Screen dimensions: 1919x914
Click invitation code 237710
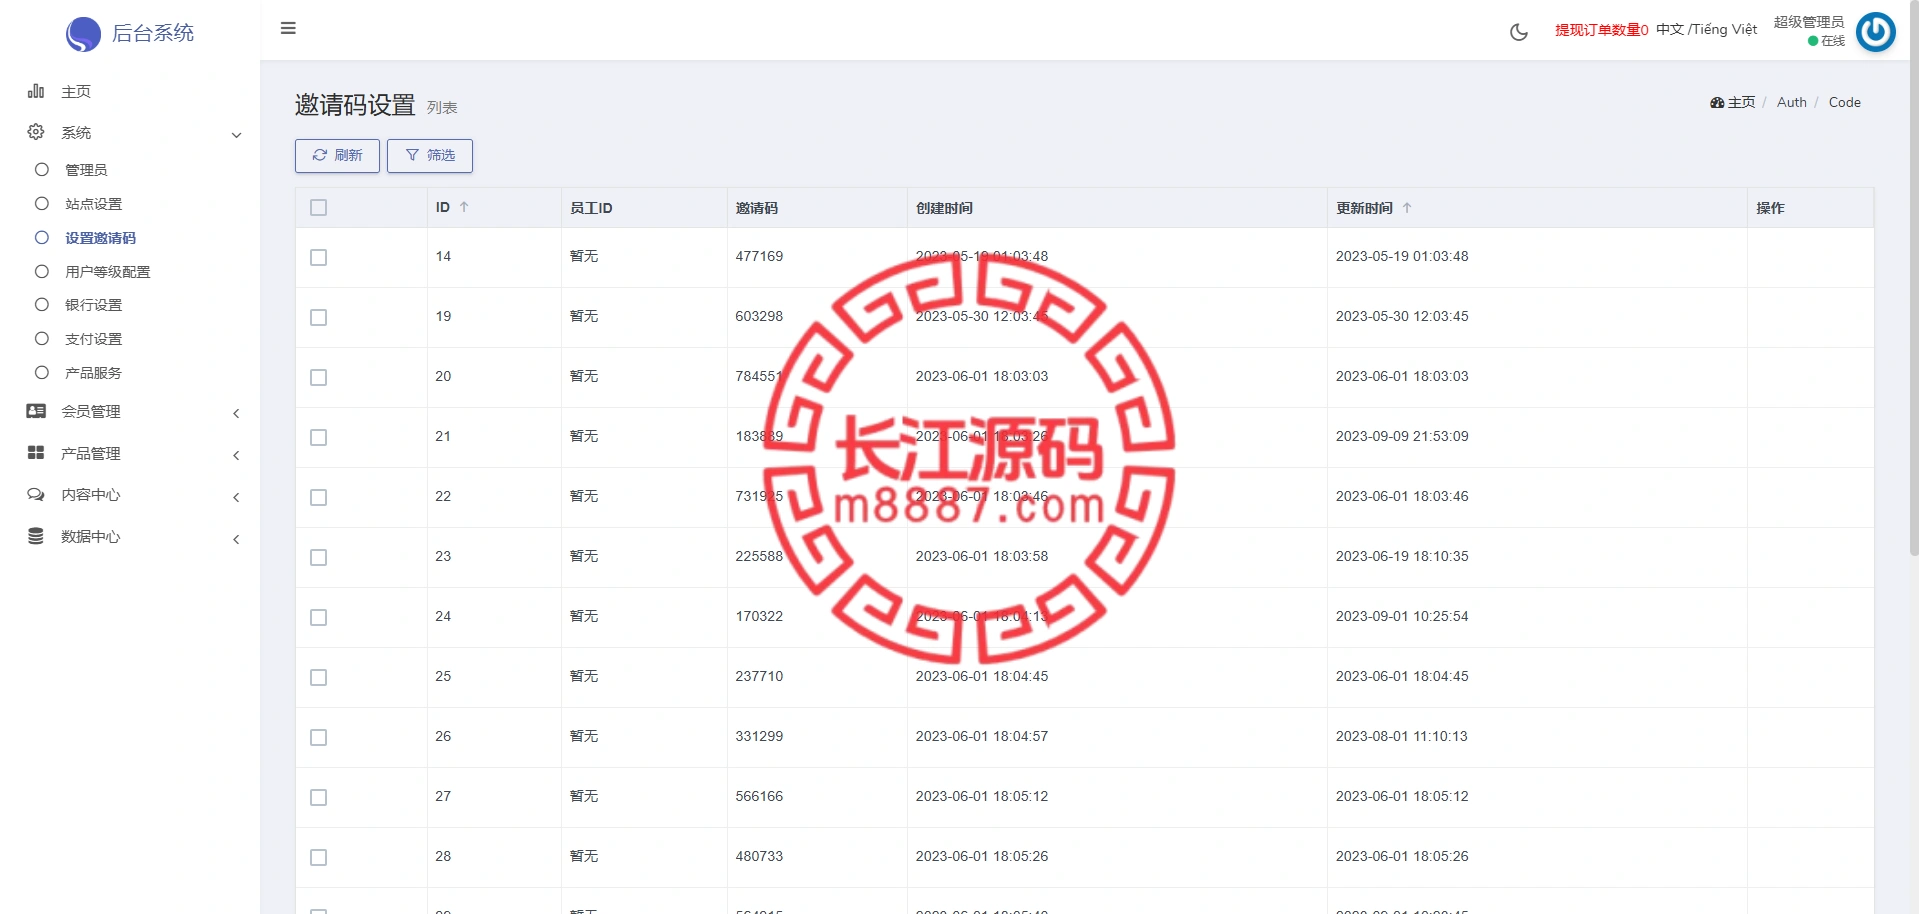759,677
